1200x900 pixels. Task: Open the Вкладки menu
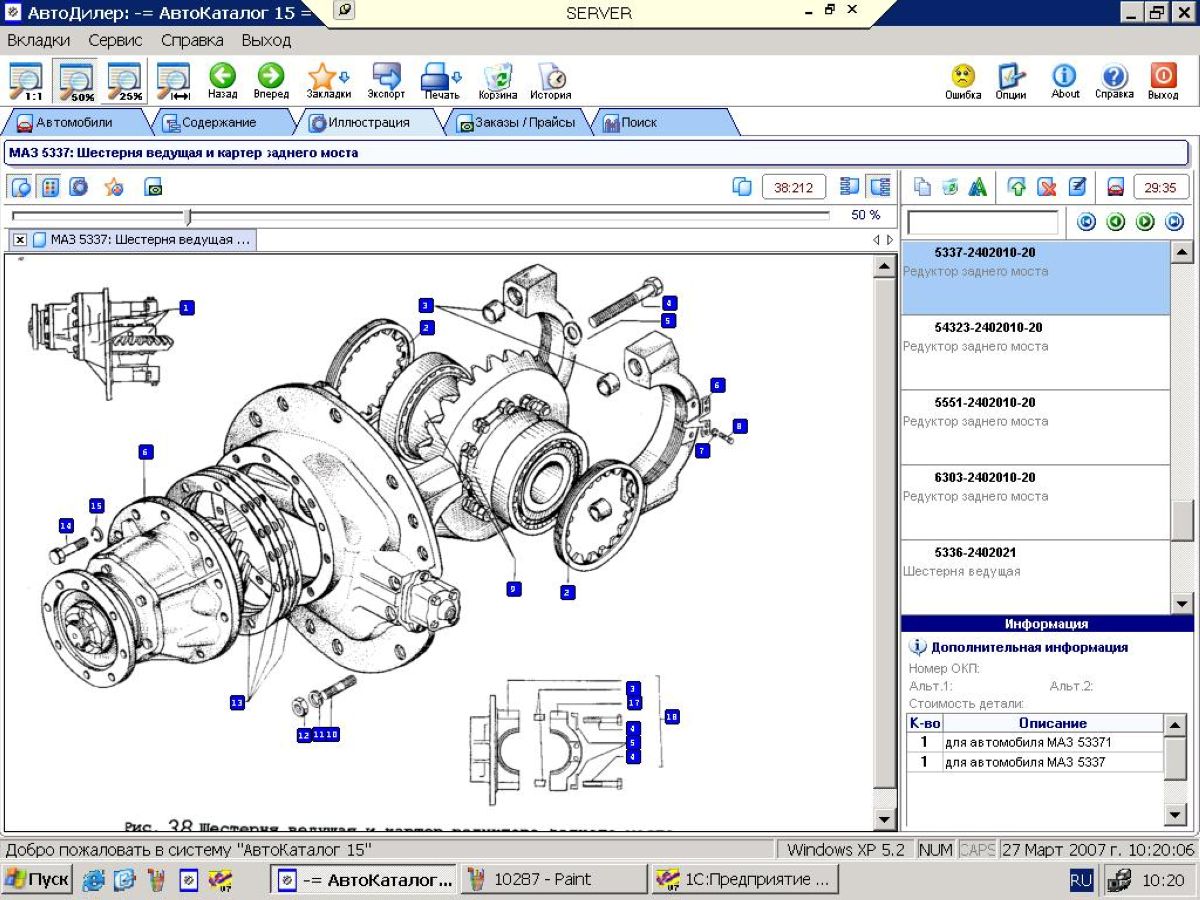pos(39,41)
